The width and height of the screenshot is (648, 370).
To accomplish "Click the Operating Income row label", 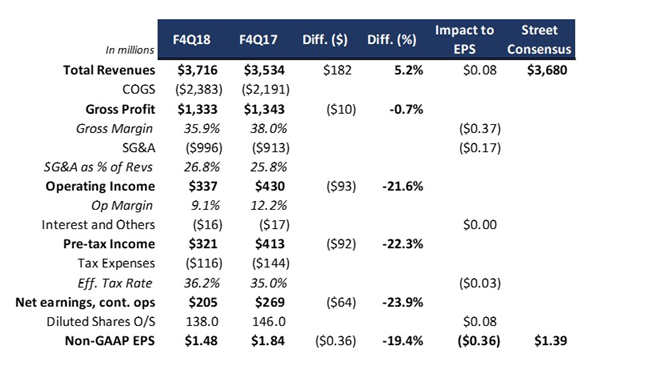I will click(100, 186).
